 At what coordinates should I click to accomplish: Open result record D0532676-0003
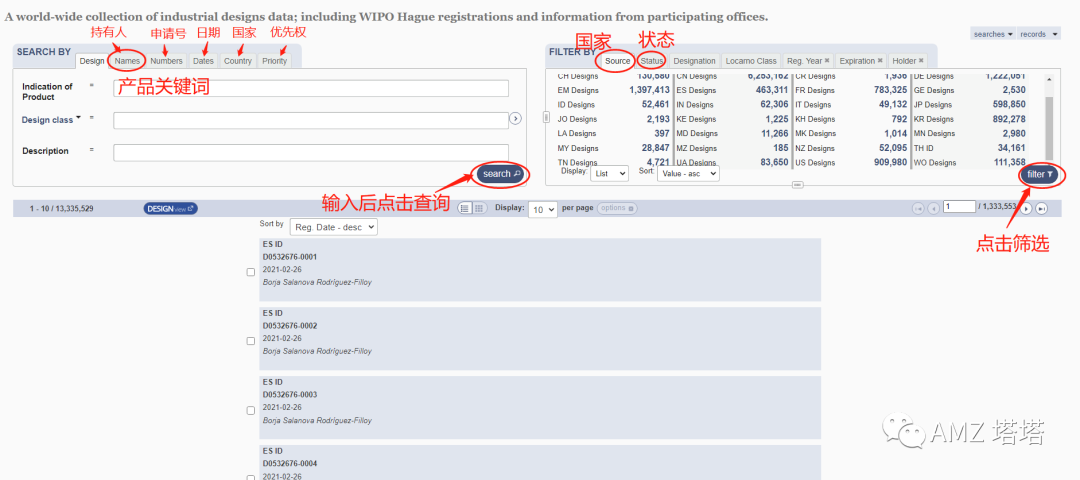[540, 408]
